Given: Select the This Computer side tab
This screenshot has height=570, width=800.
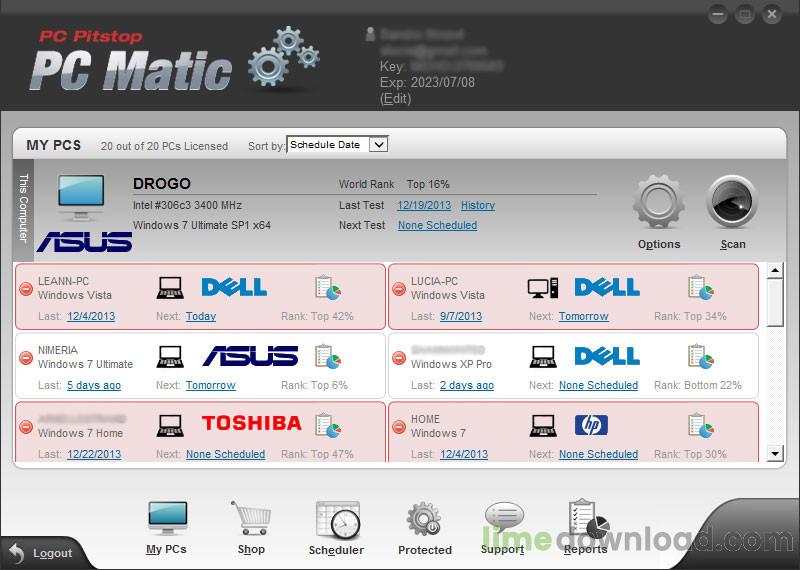Looking at the screenshot, I should tap(23, 210).
